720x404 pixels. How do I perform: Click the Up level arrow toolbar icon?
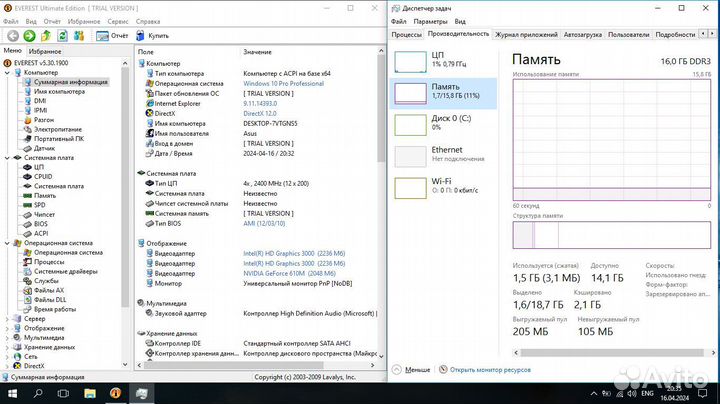pos(47,35)
